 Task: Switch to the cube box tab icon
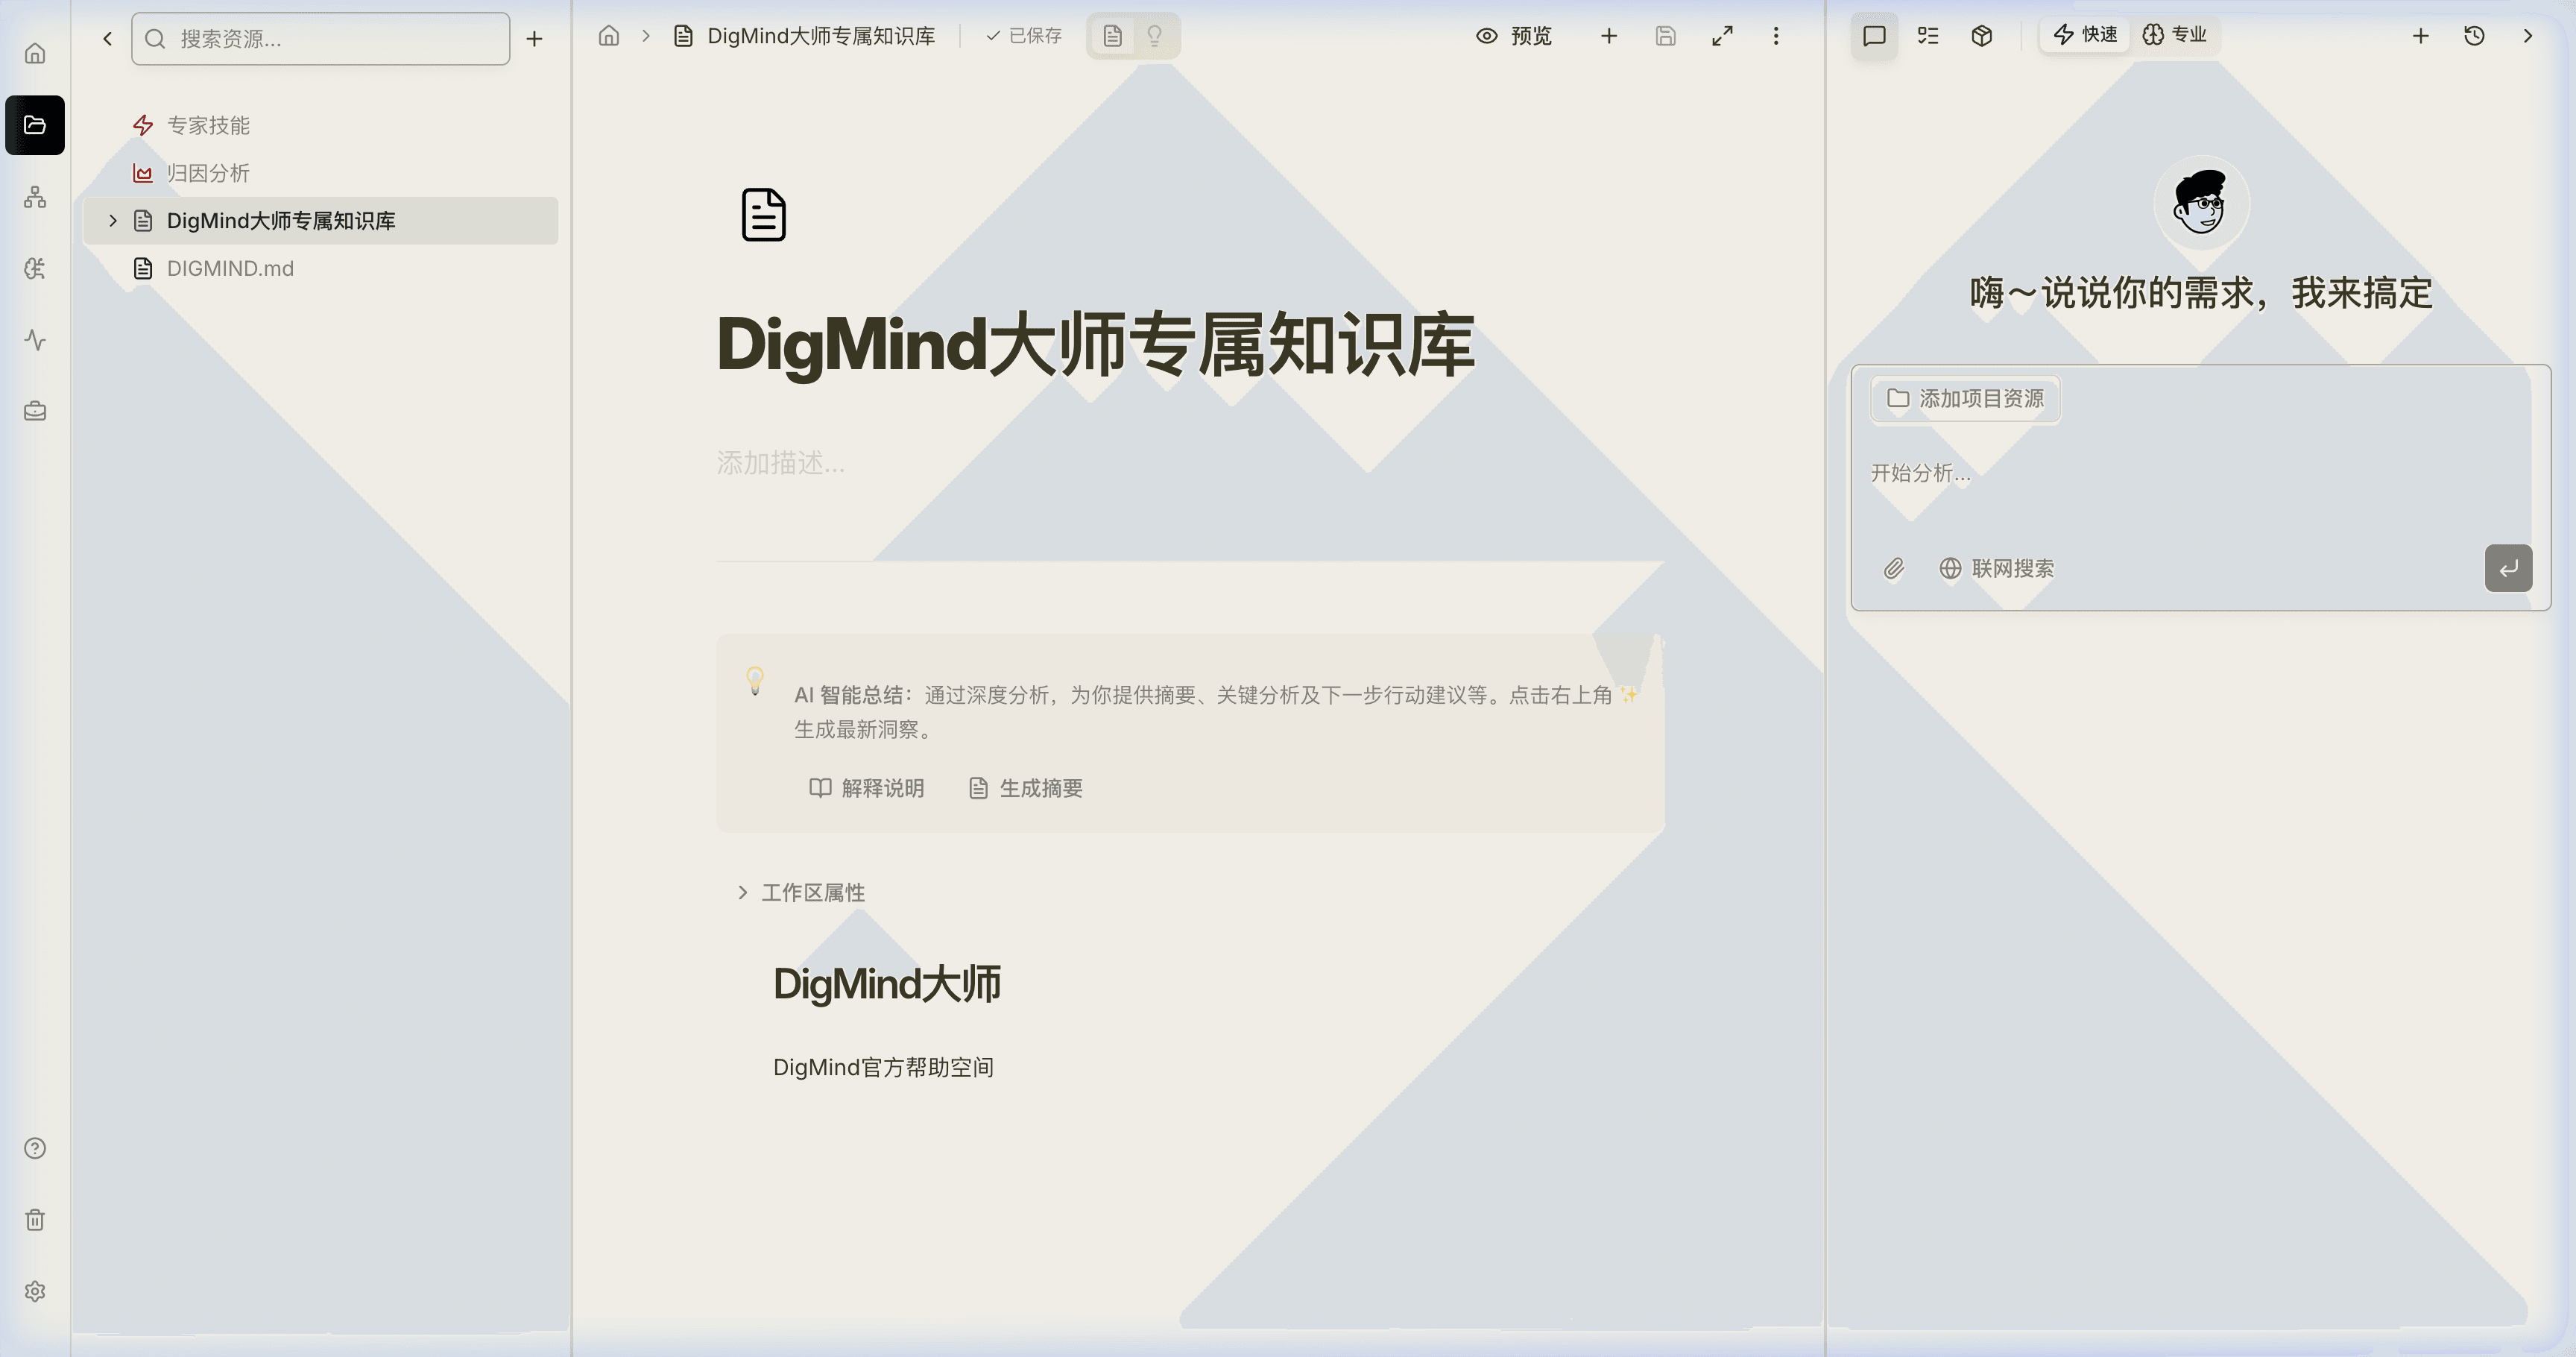pos(1982,36)
